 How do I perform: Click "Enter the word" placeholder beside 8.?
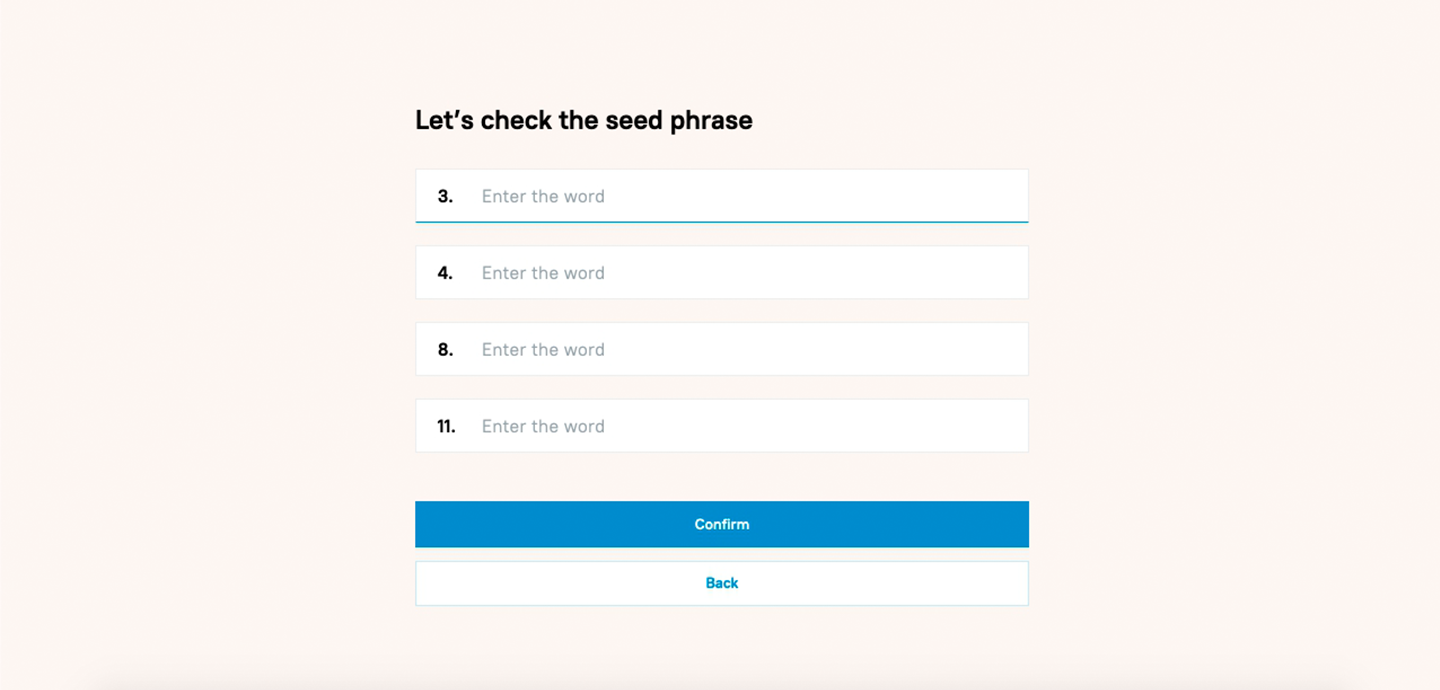[x=543, y=350]
